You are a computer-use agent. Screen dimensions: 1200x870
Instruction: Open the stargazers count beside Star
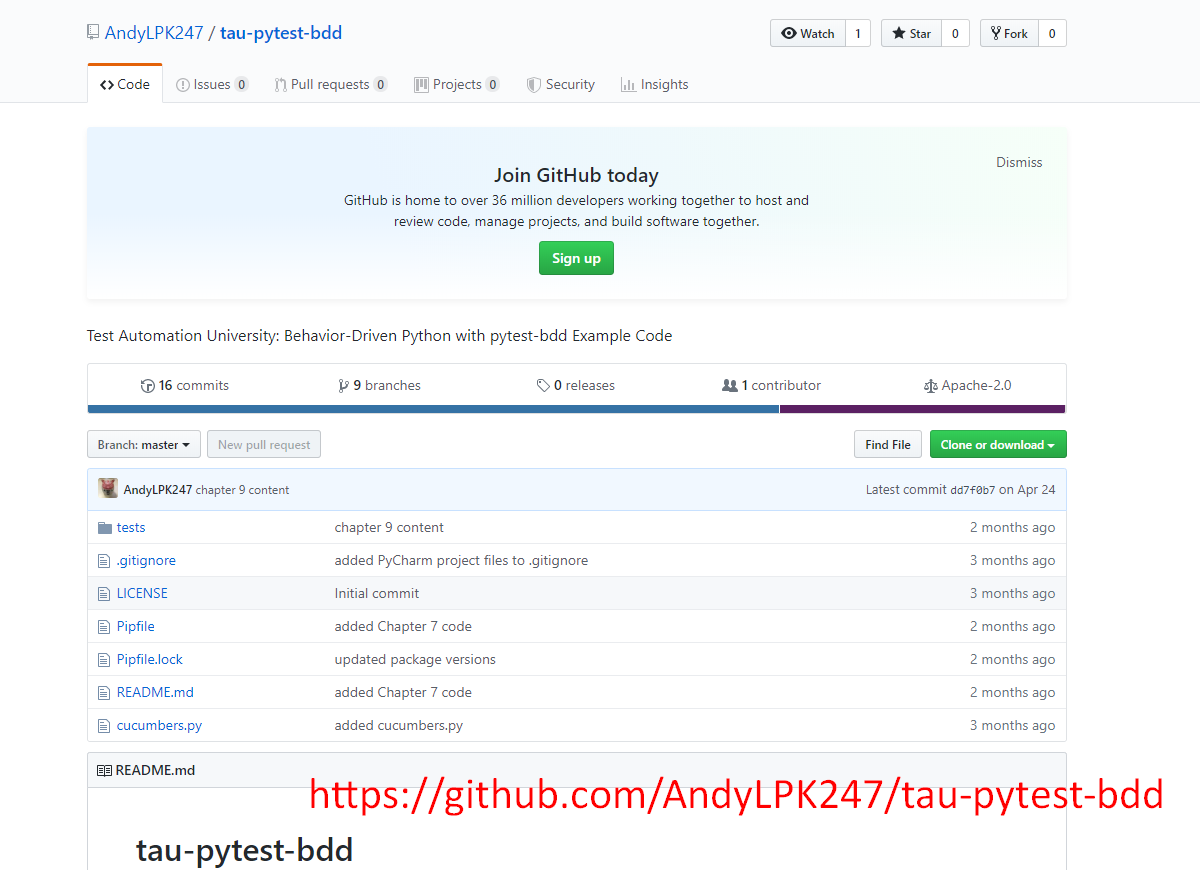[x=955, y=33]
